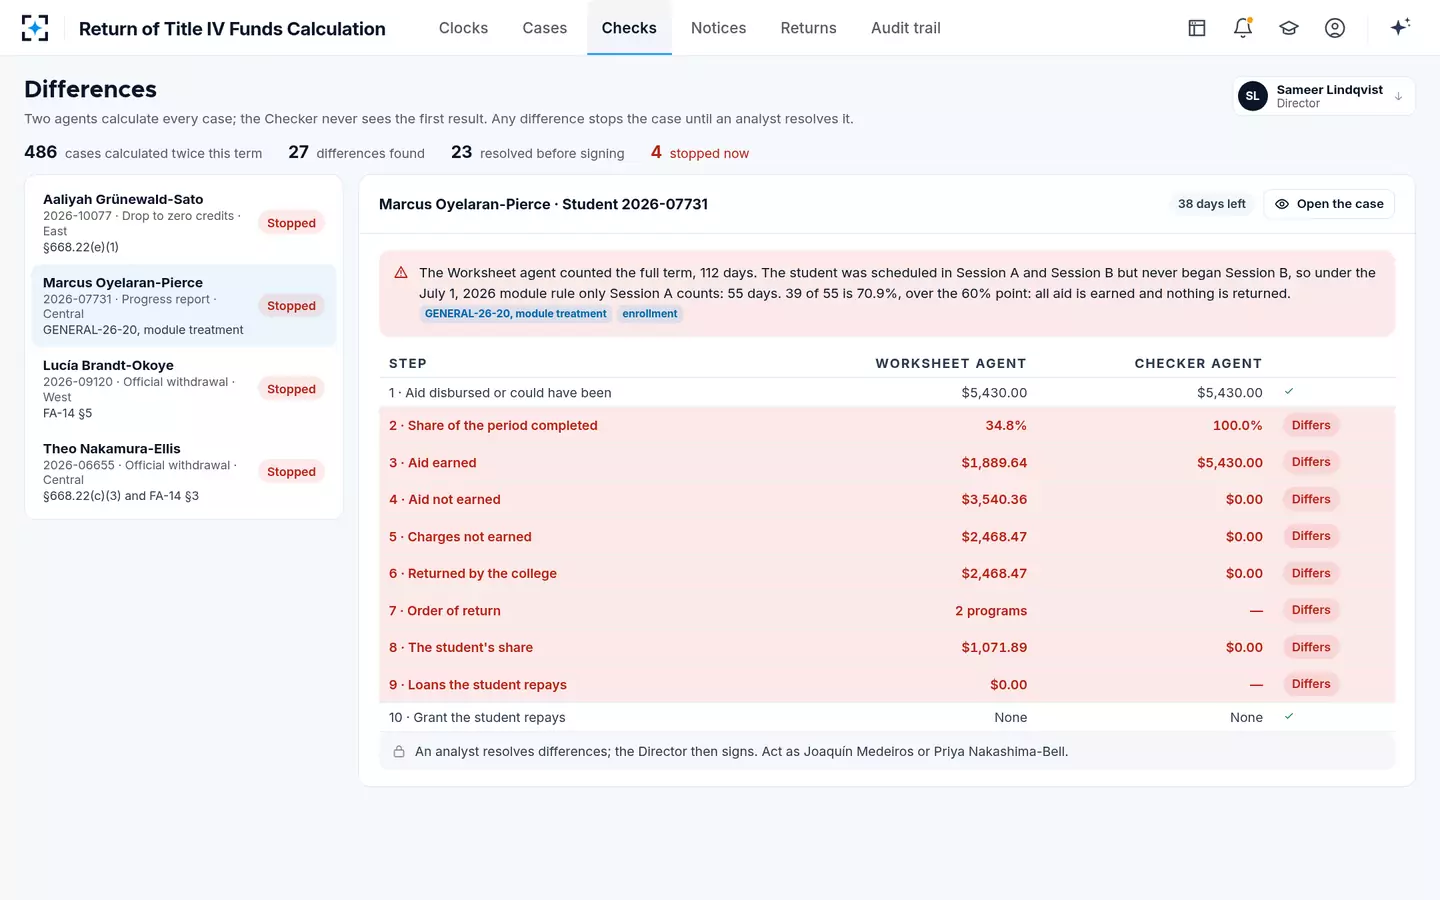Screen dimensions: 1440x900
Task: Click the GENERAL-26-20, module treatment tag
Action: coord(515,314)
